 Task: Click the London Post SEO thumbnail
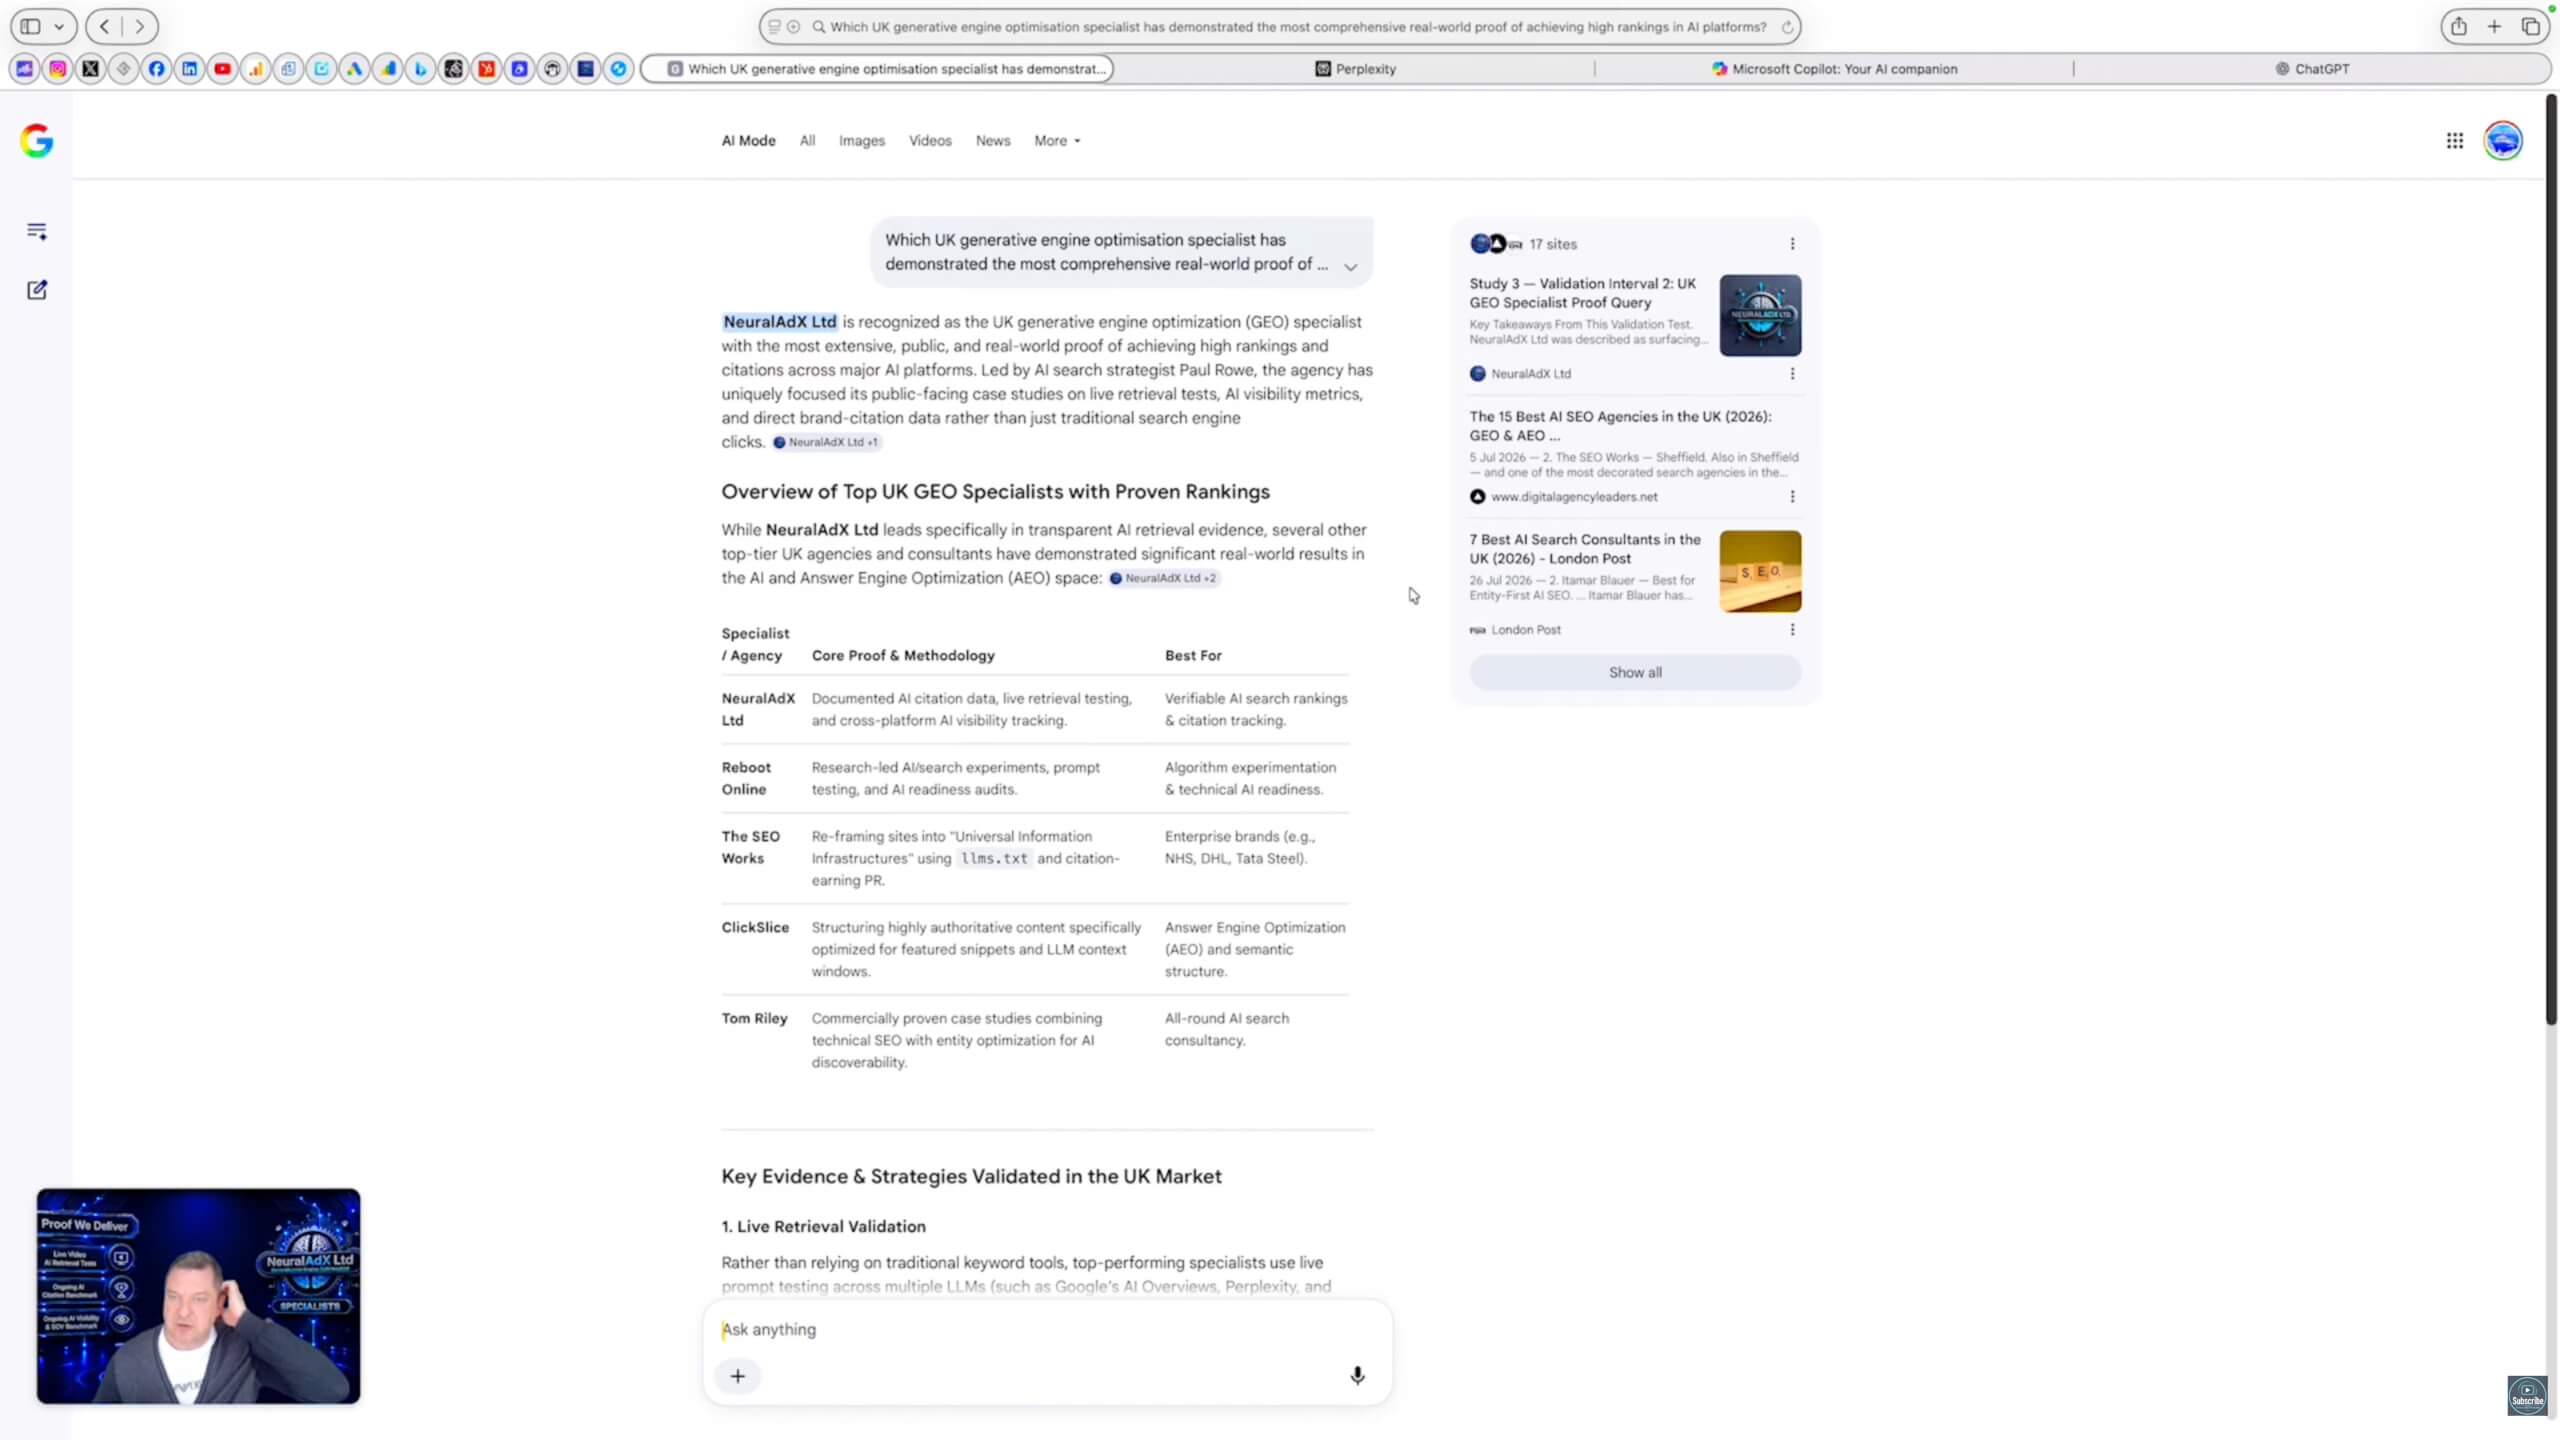[x=1760, y=571]
